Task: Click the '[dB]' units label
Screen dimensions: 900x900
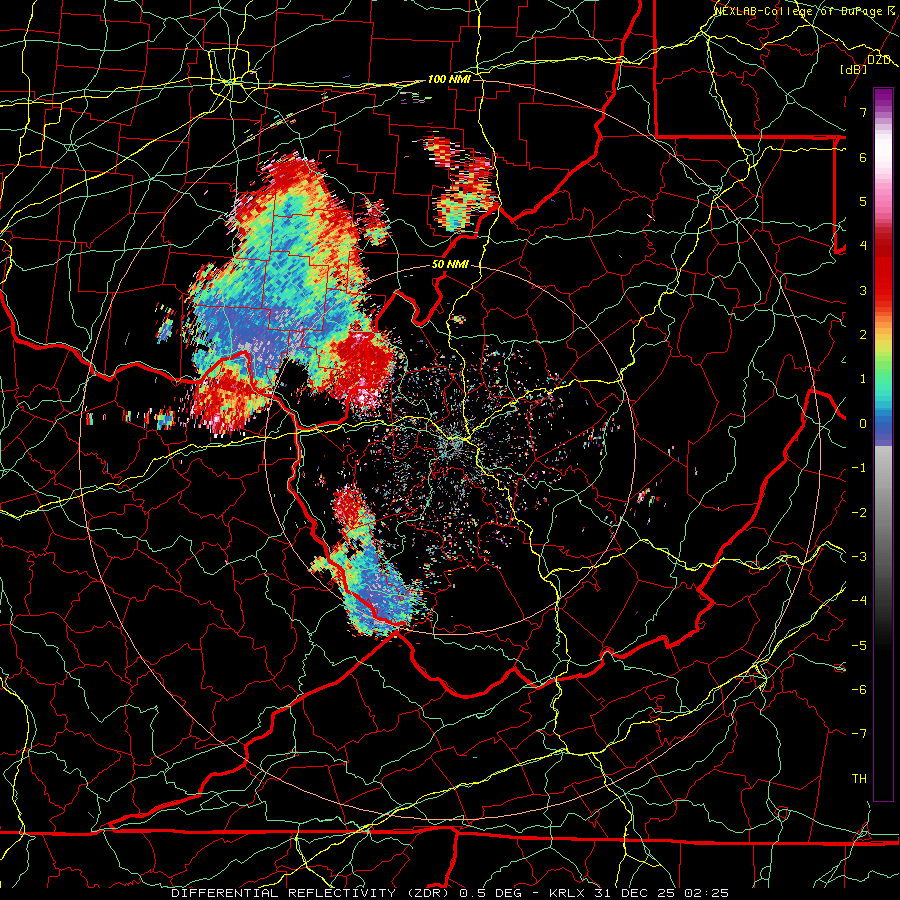Action: click(854, 69)
